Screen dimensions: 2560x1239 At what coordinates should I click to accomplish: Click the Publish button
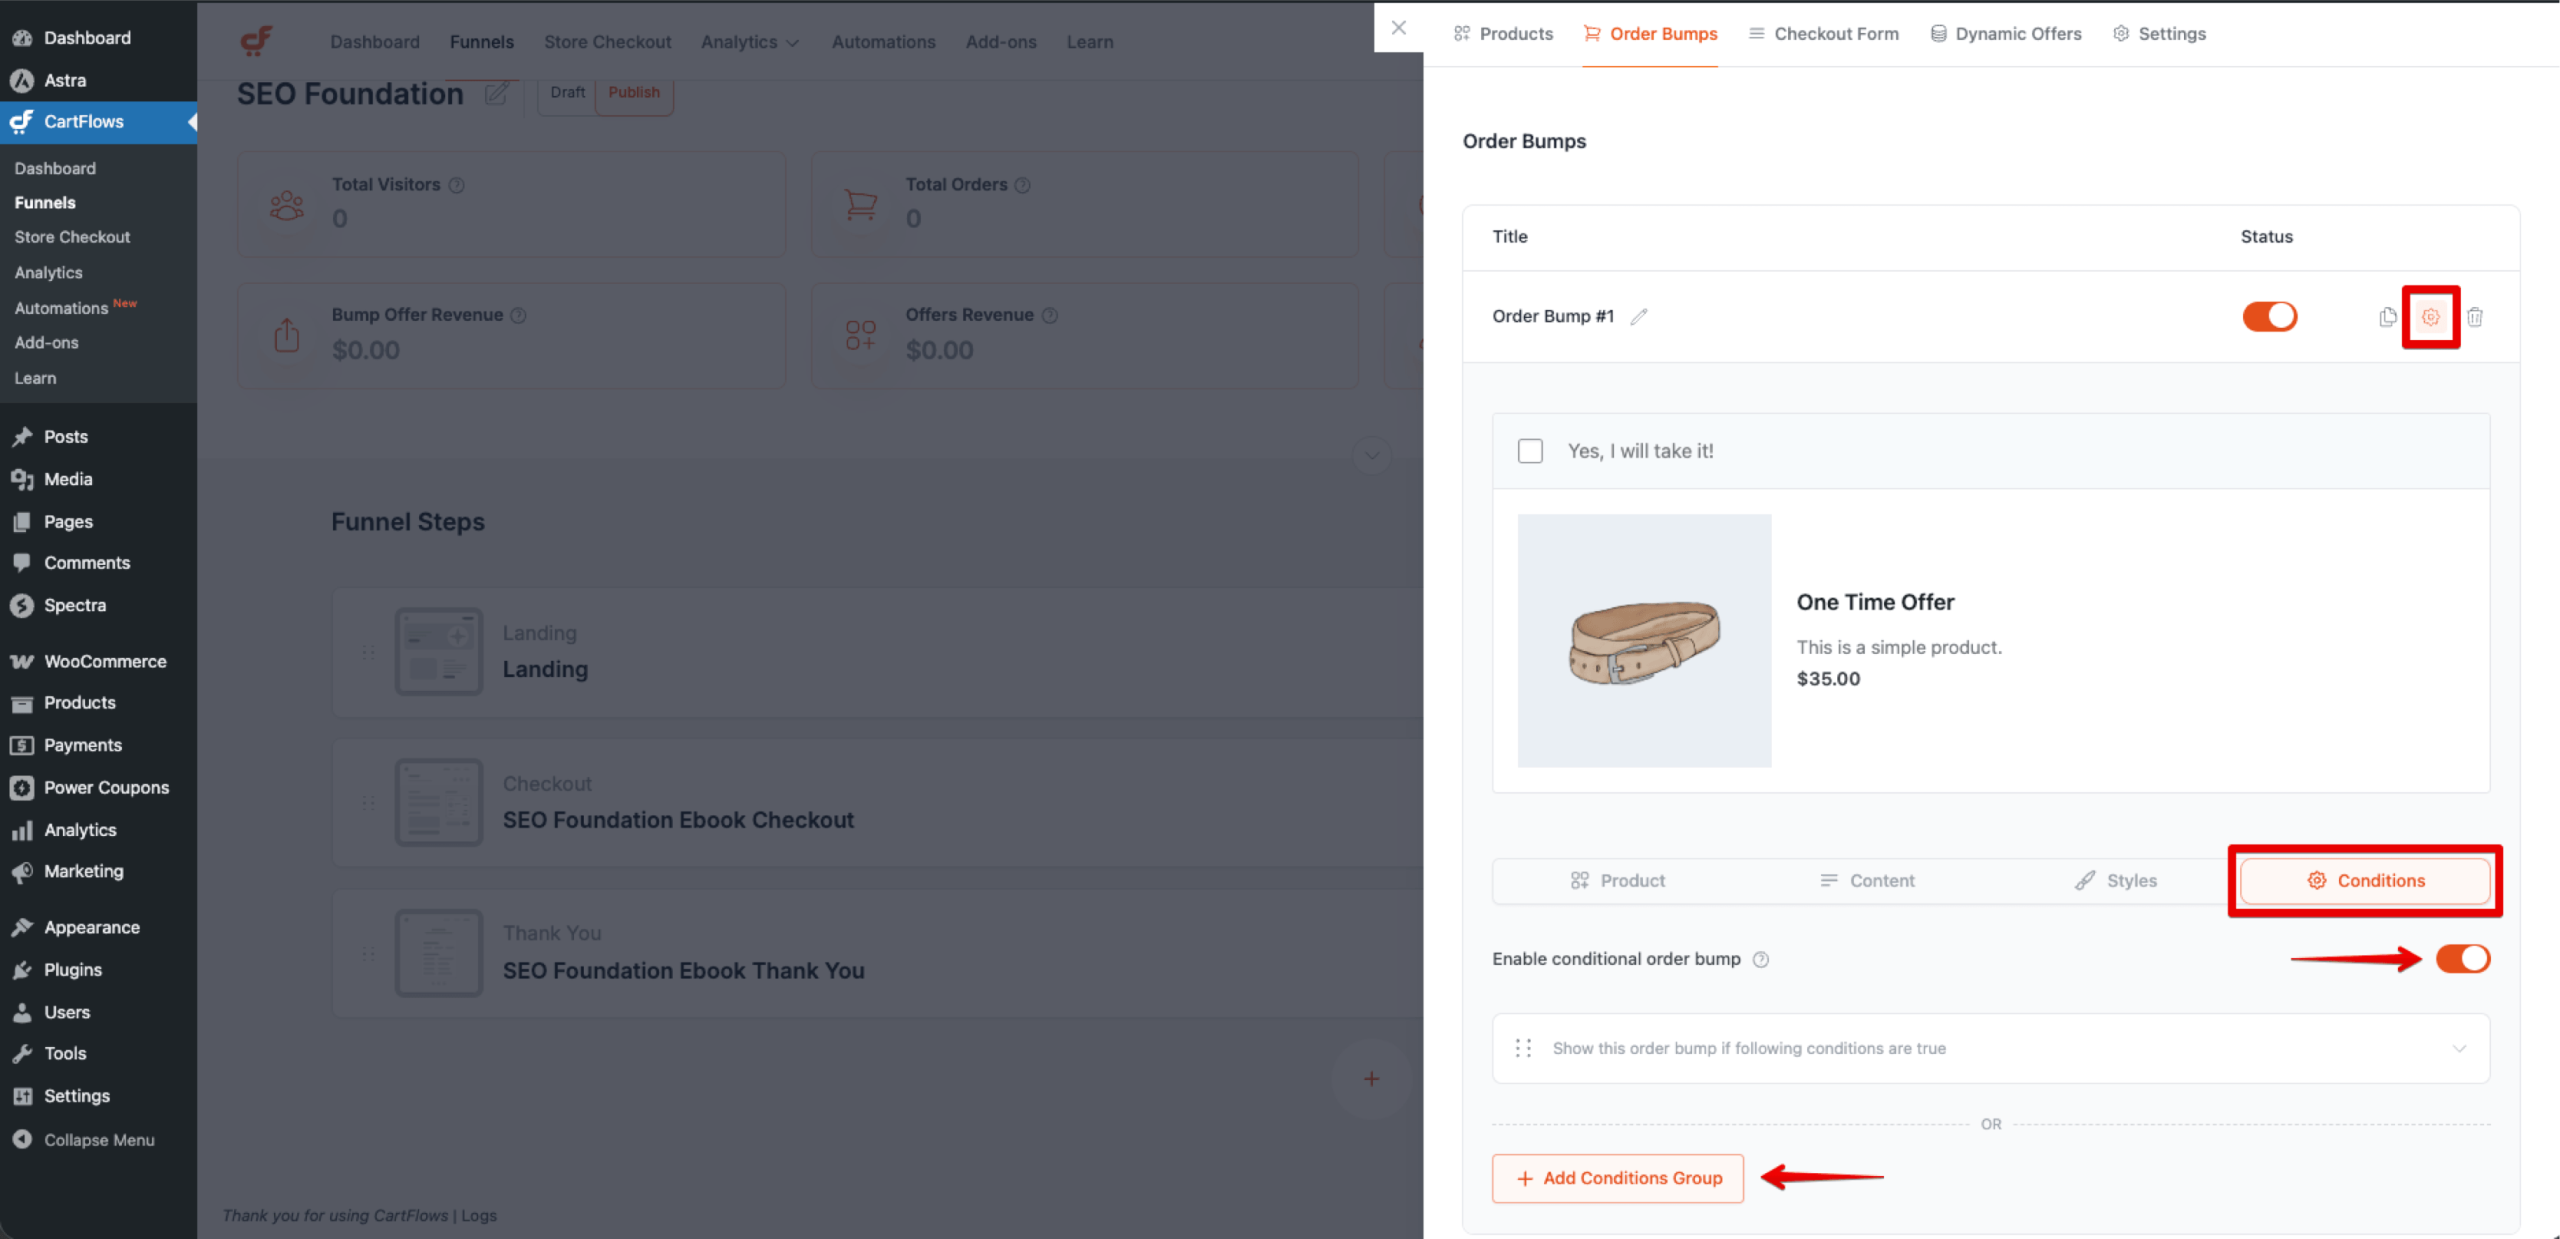[634, 92]
